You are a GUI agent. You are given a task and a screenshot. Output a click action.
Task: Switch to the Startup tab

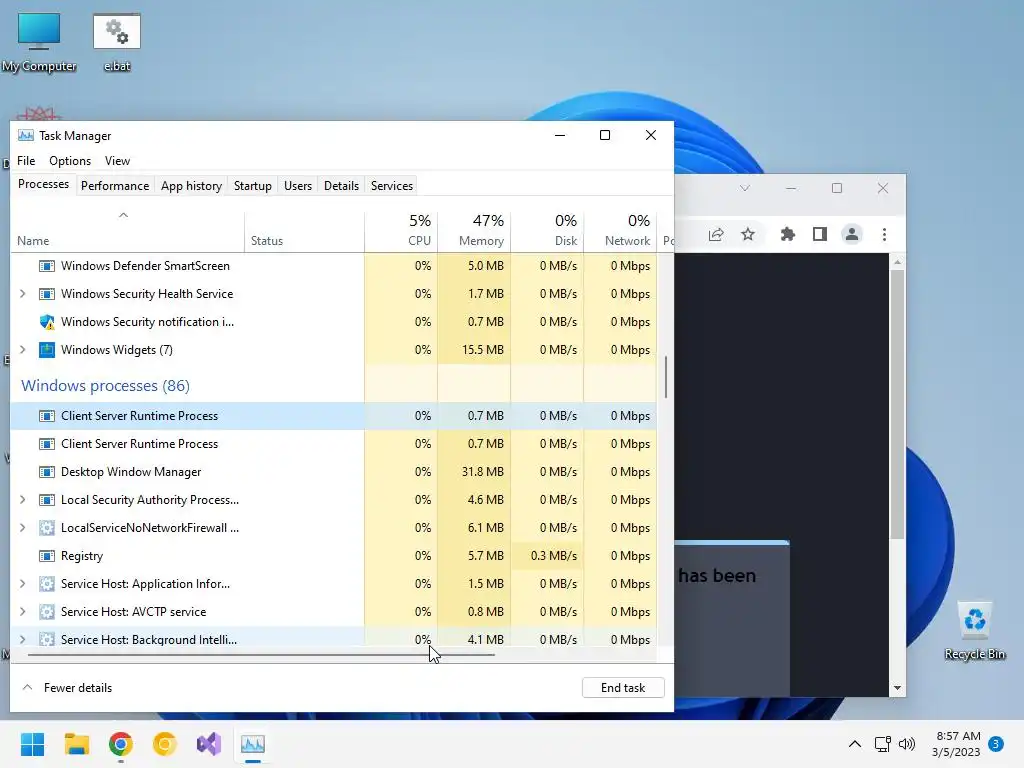253,186
